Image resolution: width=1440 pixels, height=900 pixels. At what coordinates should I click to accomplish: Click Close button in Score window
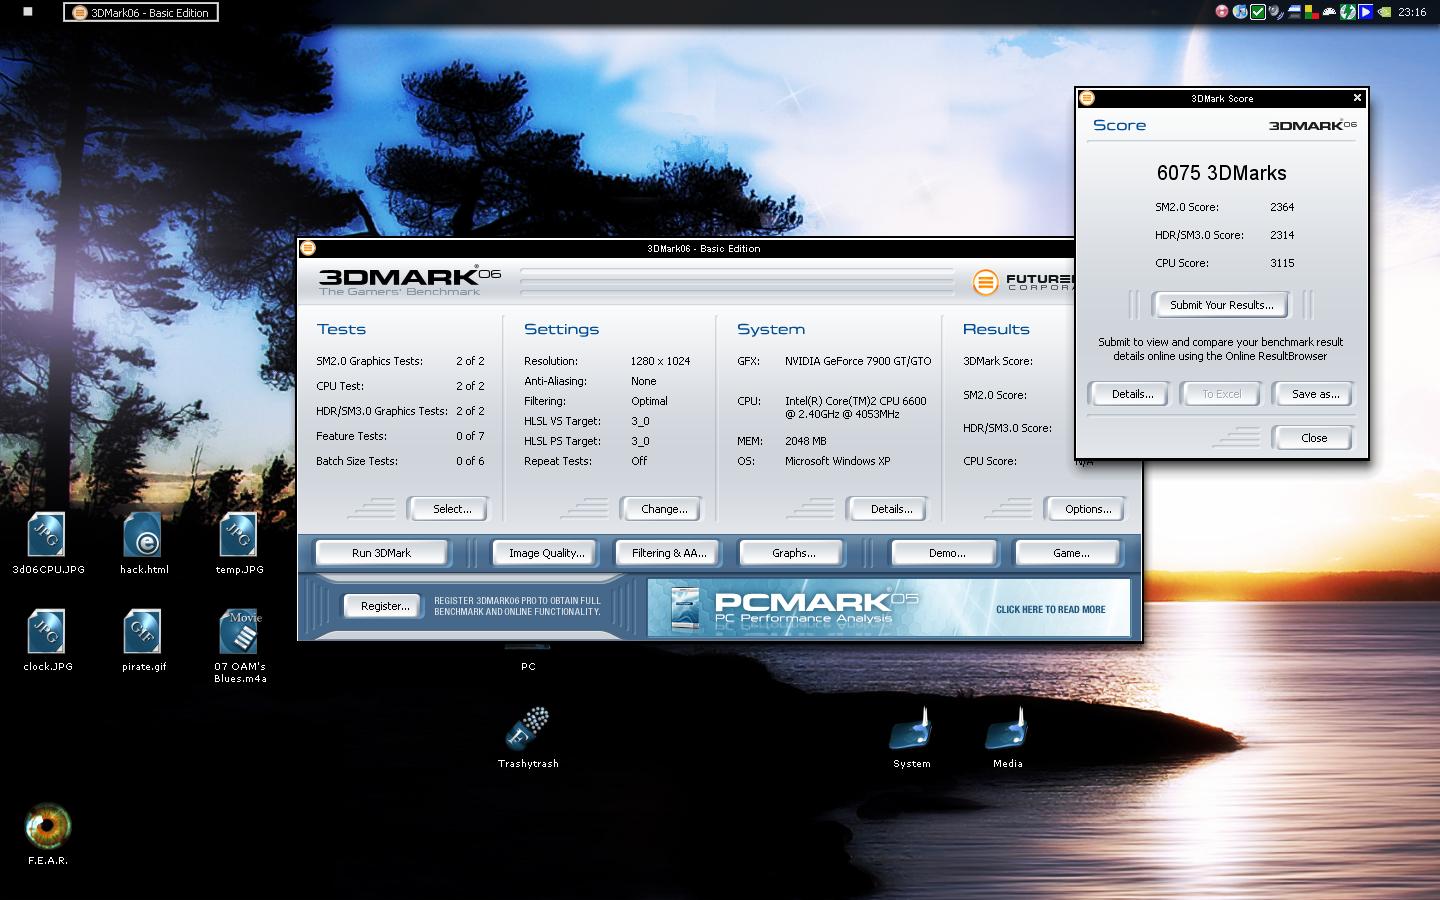point(1312,438)
